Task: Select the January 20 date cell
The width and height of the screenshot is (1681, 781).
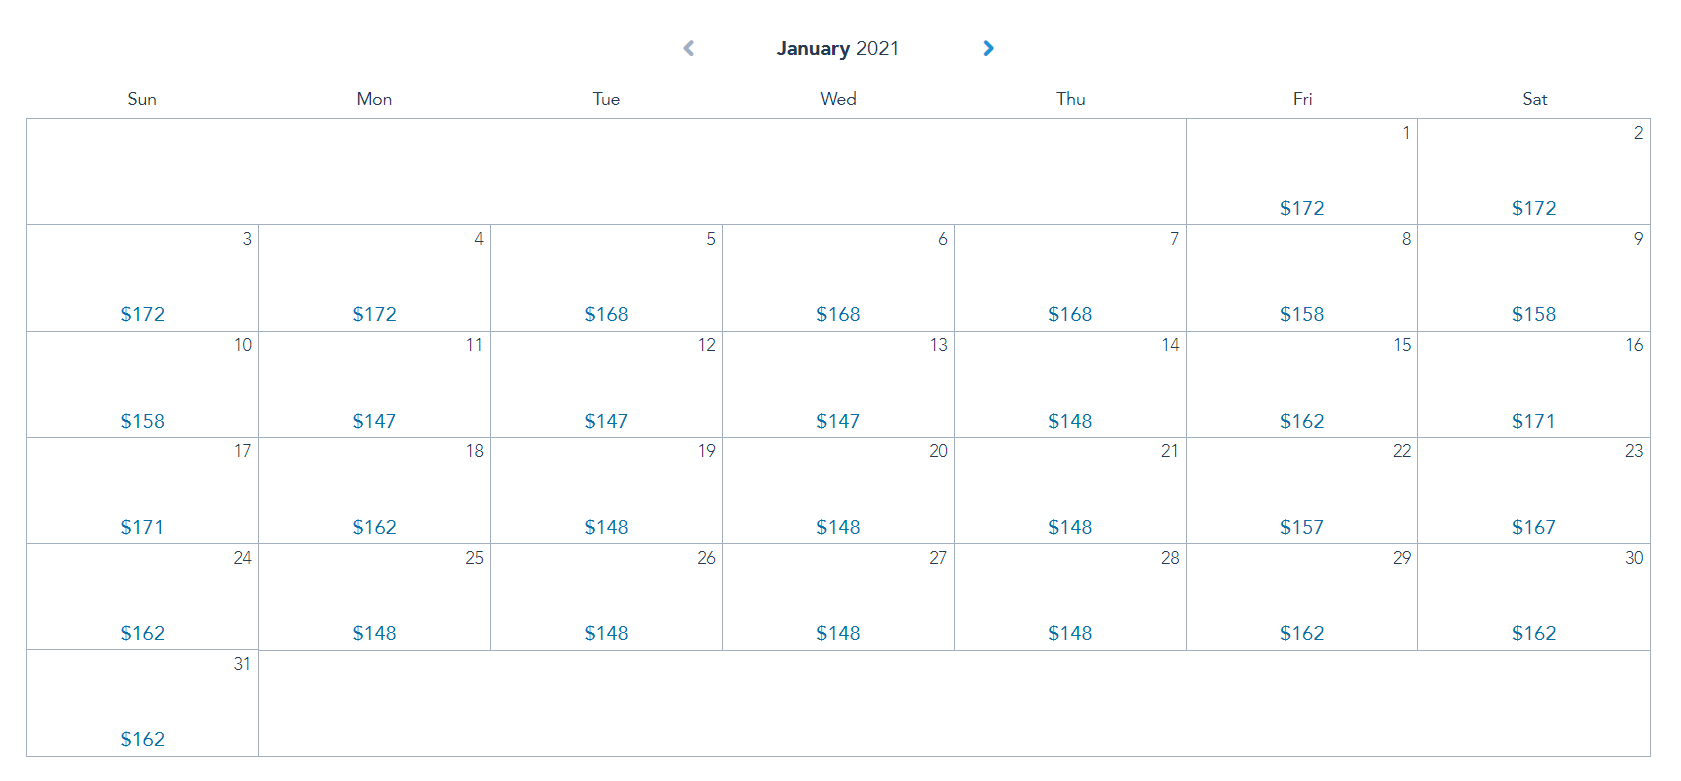Action: click(x=838, y=490)
